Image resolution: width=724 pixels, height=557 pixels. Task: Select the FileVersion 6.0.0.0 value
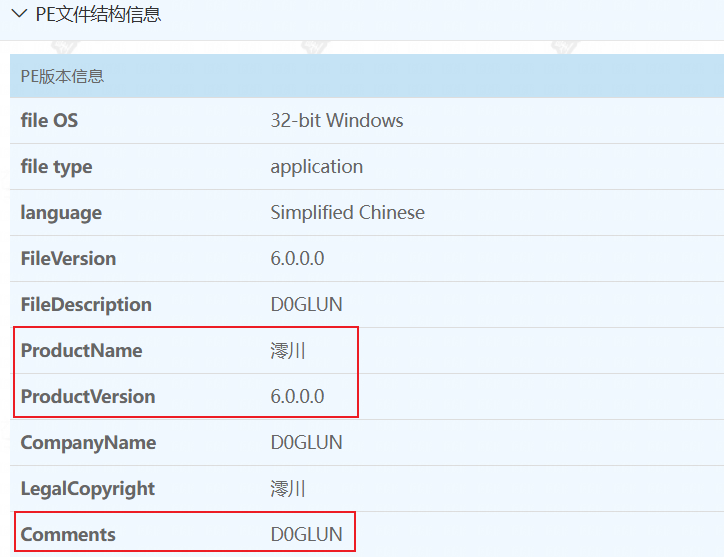click(x=297, y=259)
